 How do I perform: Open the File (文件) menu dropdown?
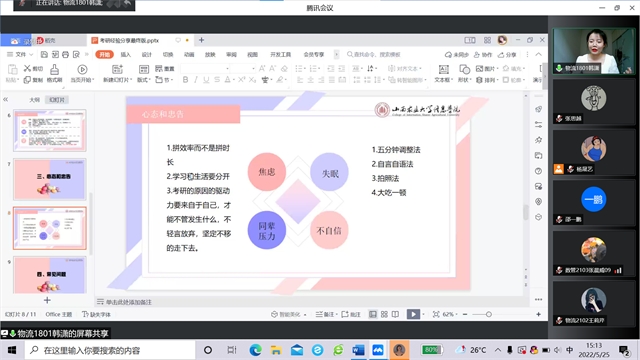point(20,54)
